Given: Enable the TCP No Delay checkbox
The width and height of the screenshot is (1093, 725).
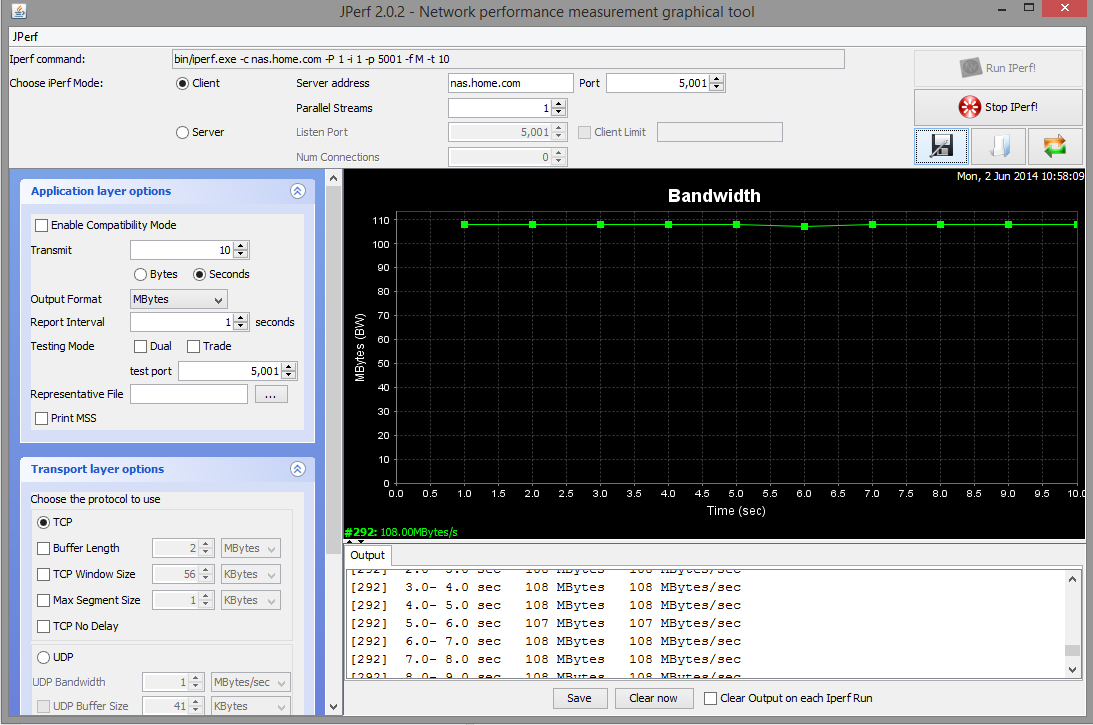Looking at the screenshot, I should (43, 627).
